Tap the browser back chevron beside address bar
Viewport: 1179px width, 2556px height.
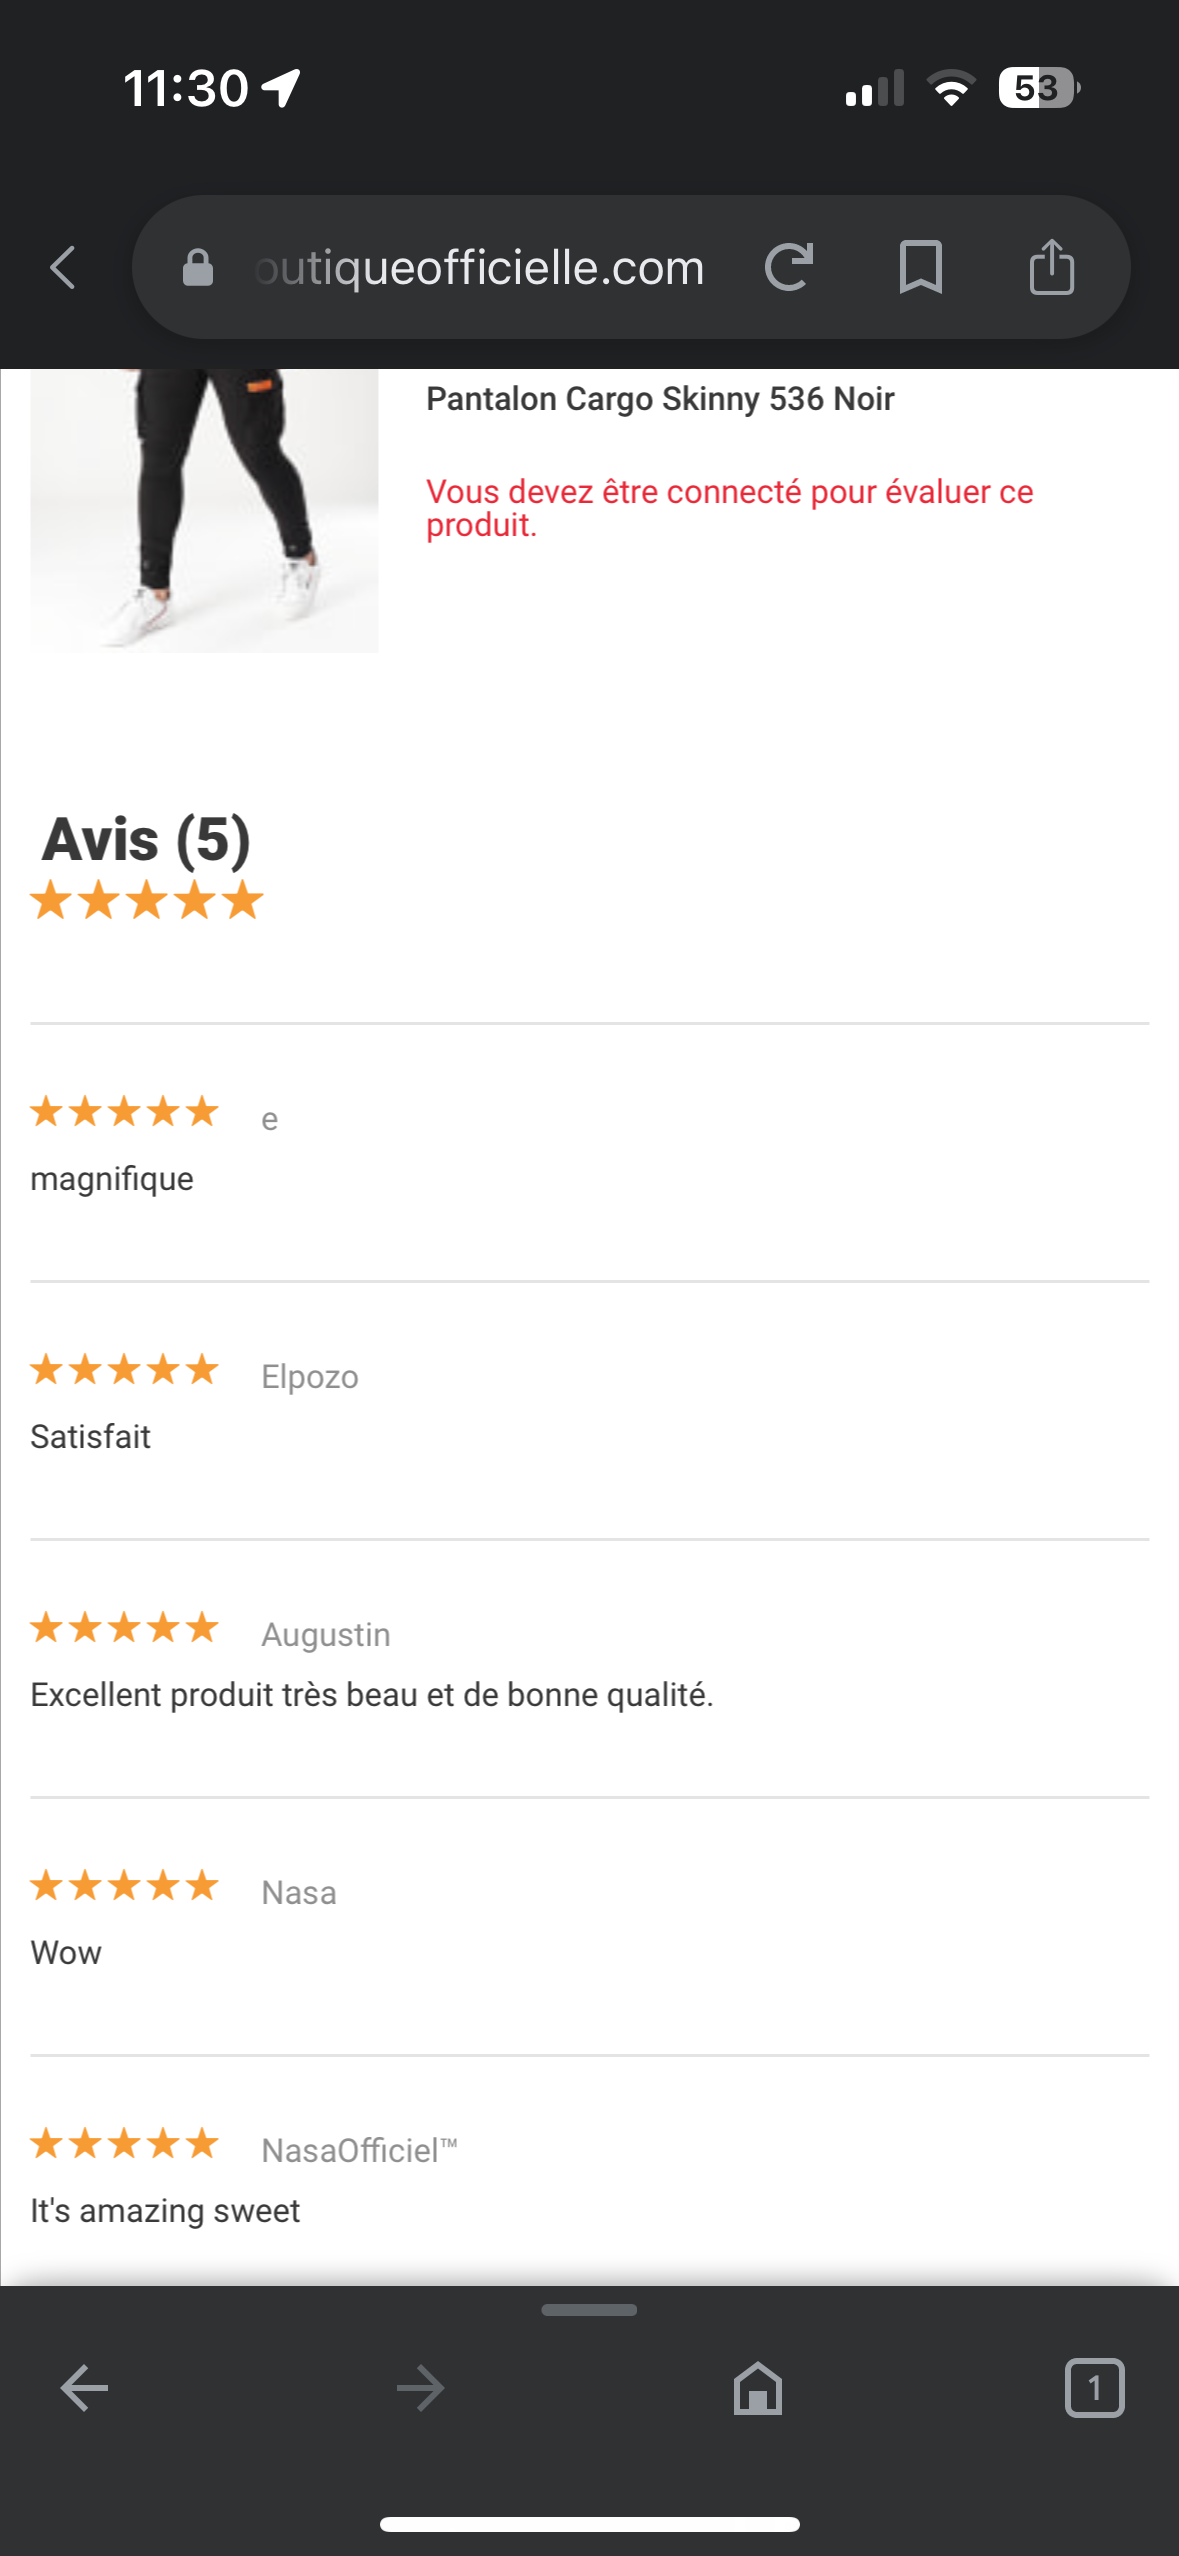point(63,267)
